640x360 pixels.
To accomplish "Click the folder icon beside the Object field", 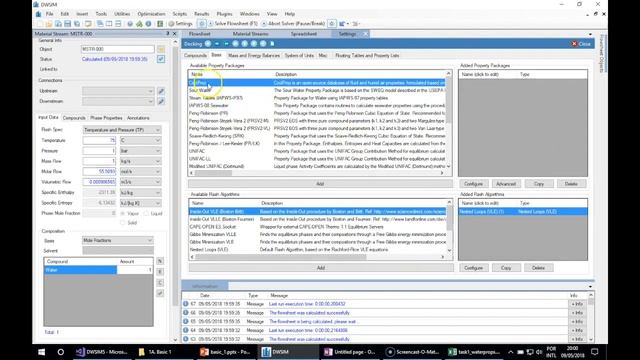I will click(x=161, y=49).
